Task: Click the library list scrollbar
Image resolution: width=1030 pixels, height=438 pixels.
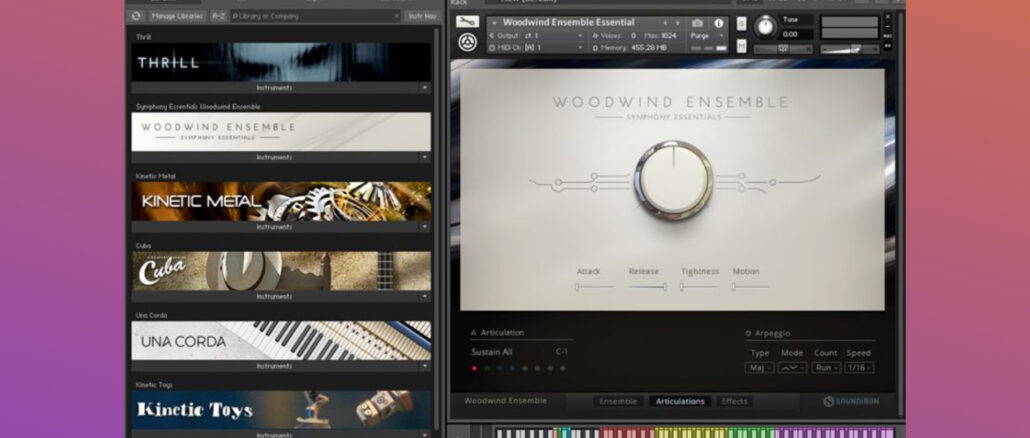Action: [437, 230]
